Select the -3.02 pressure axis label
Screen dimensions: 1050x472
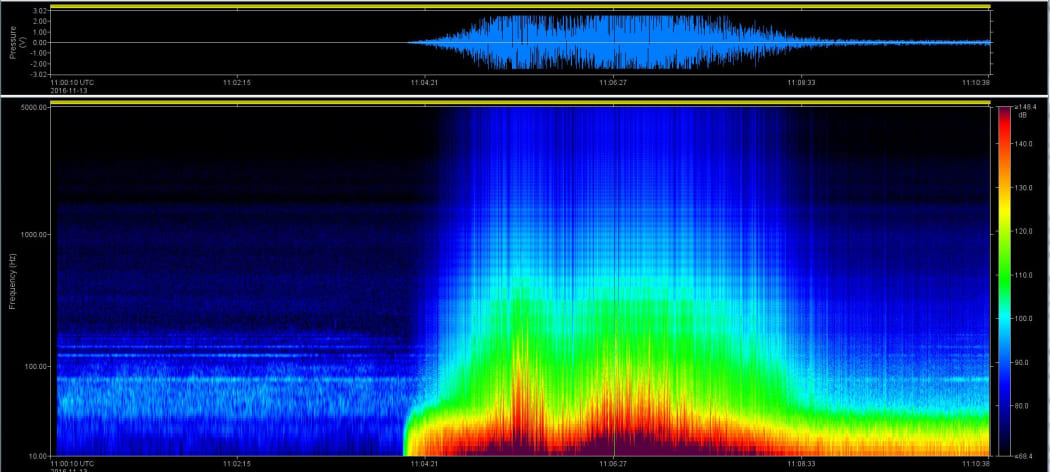pos(38,73)
